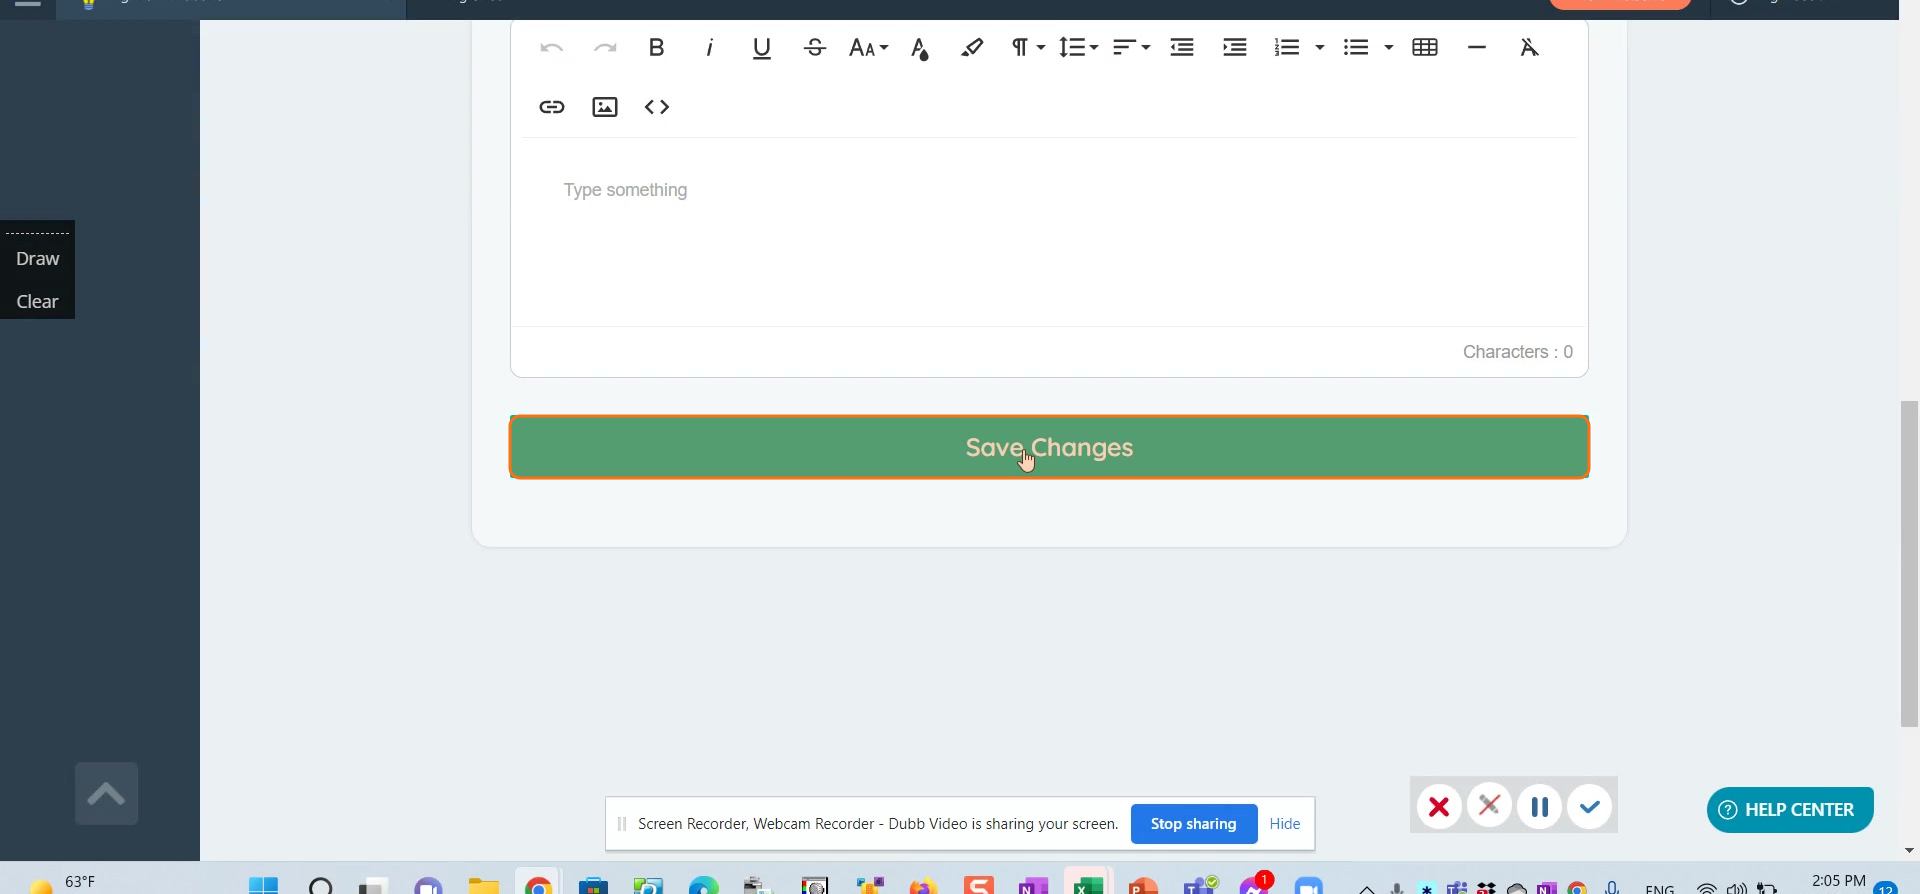Screen dimensions: 1920x894
Task: Insert an ordered numbered list
Action: point(1287,47)
